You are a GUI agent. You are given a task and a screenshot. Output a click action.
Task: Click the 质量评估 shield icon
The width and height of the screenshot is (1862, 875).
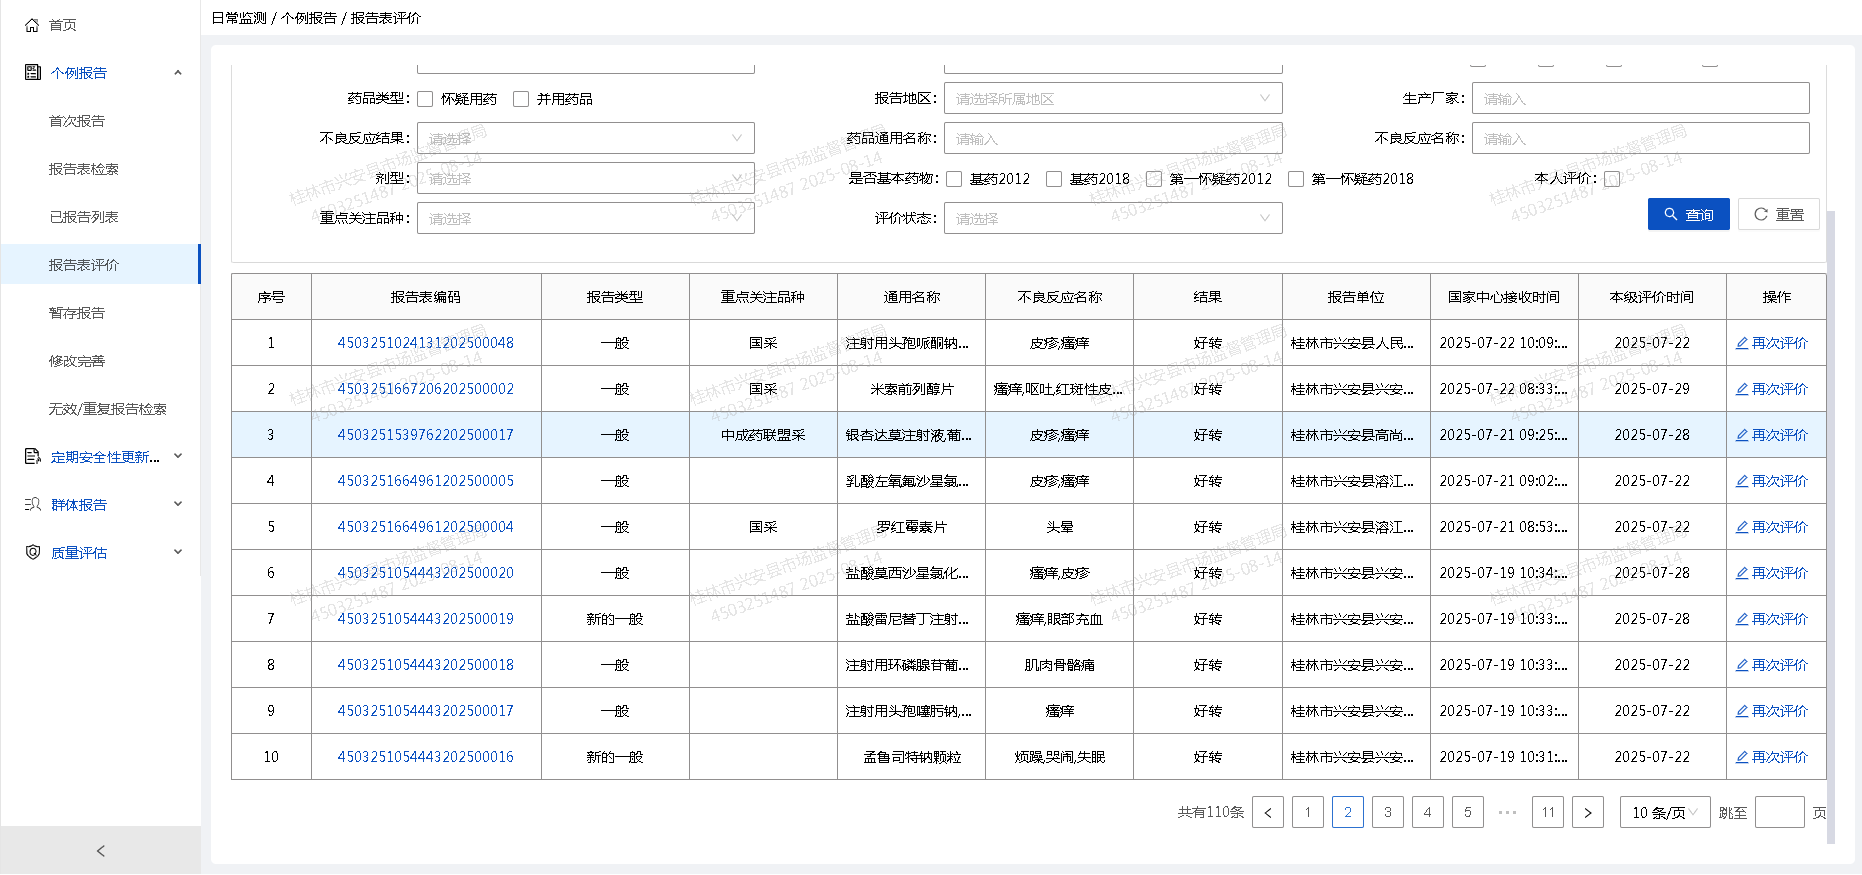coord(32,552)
